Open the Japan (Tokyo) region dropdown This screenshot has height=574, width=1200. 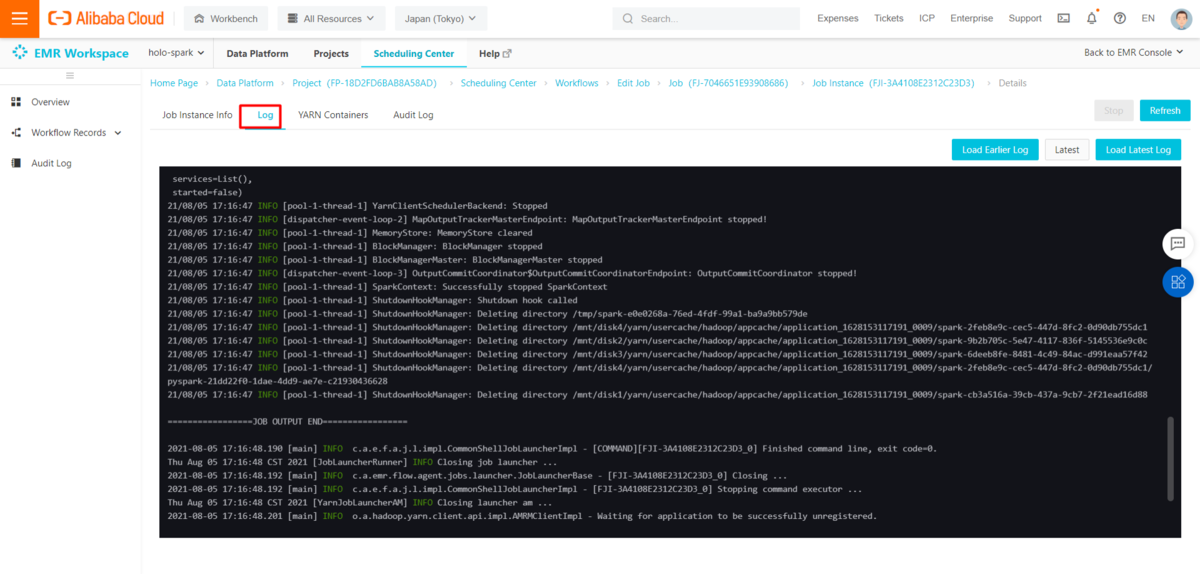click(440, 18)
